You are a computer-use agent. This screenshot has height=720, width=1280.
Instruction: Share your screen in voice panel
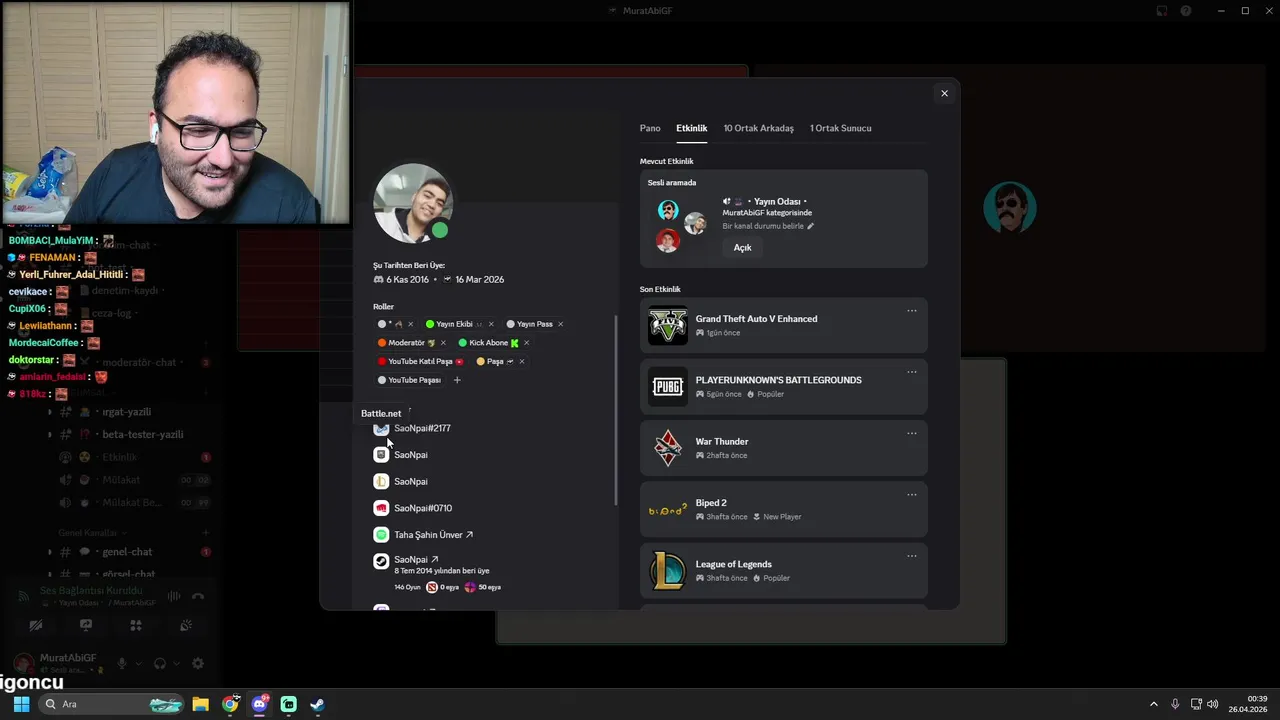[x=86, y=626]
